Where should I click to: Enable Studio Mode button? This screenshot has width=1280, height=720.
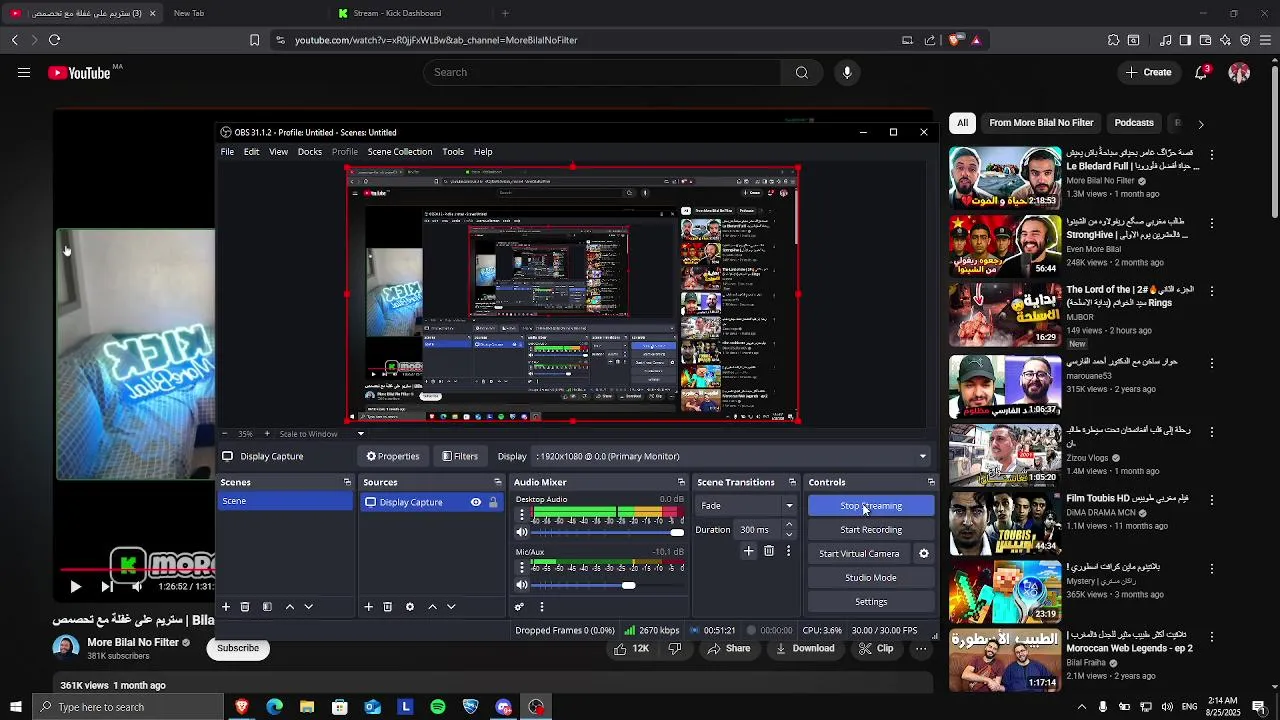tap(871, 578)
